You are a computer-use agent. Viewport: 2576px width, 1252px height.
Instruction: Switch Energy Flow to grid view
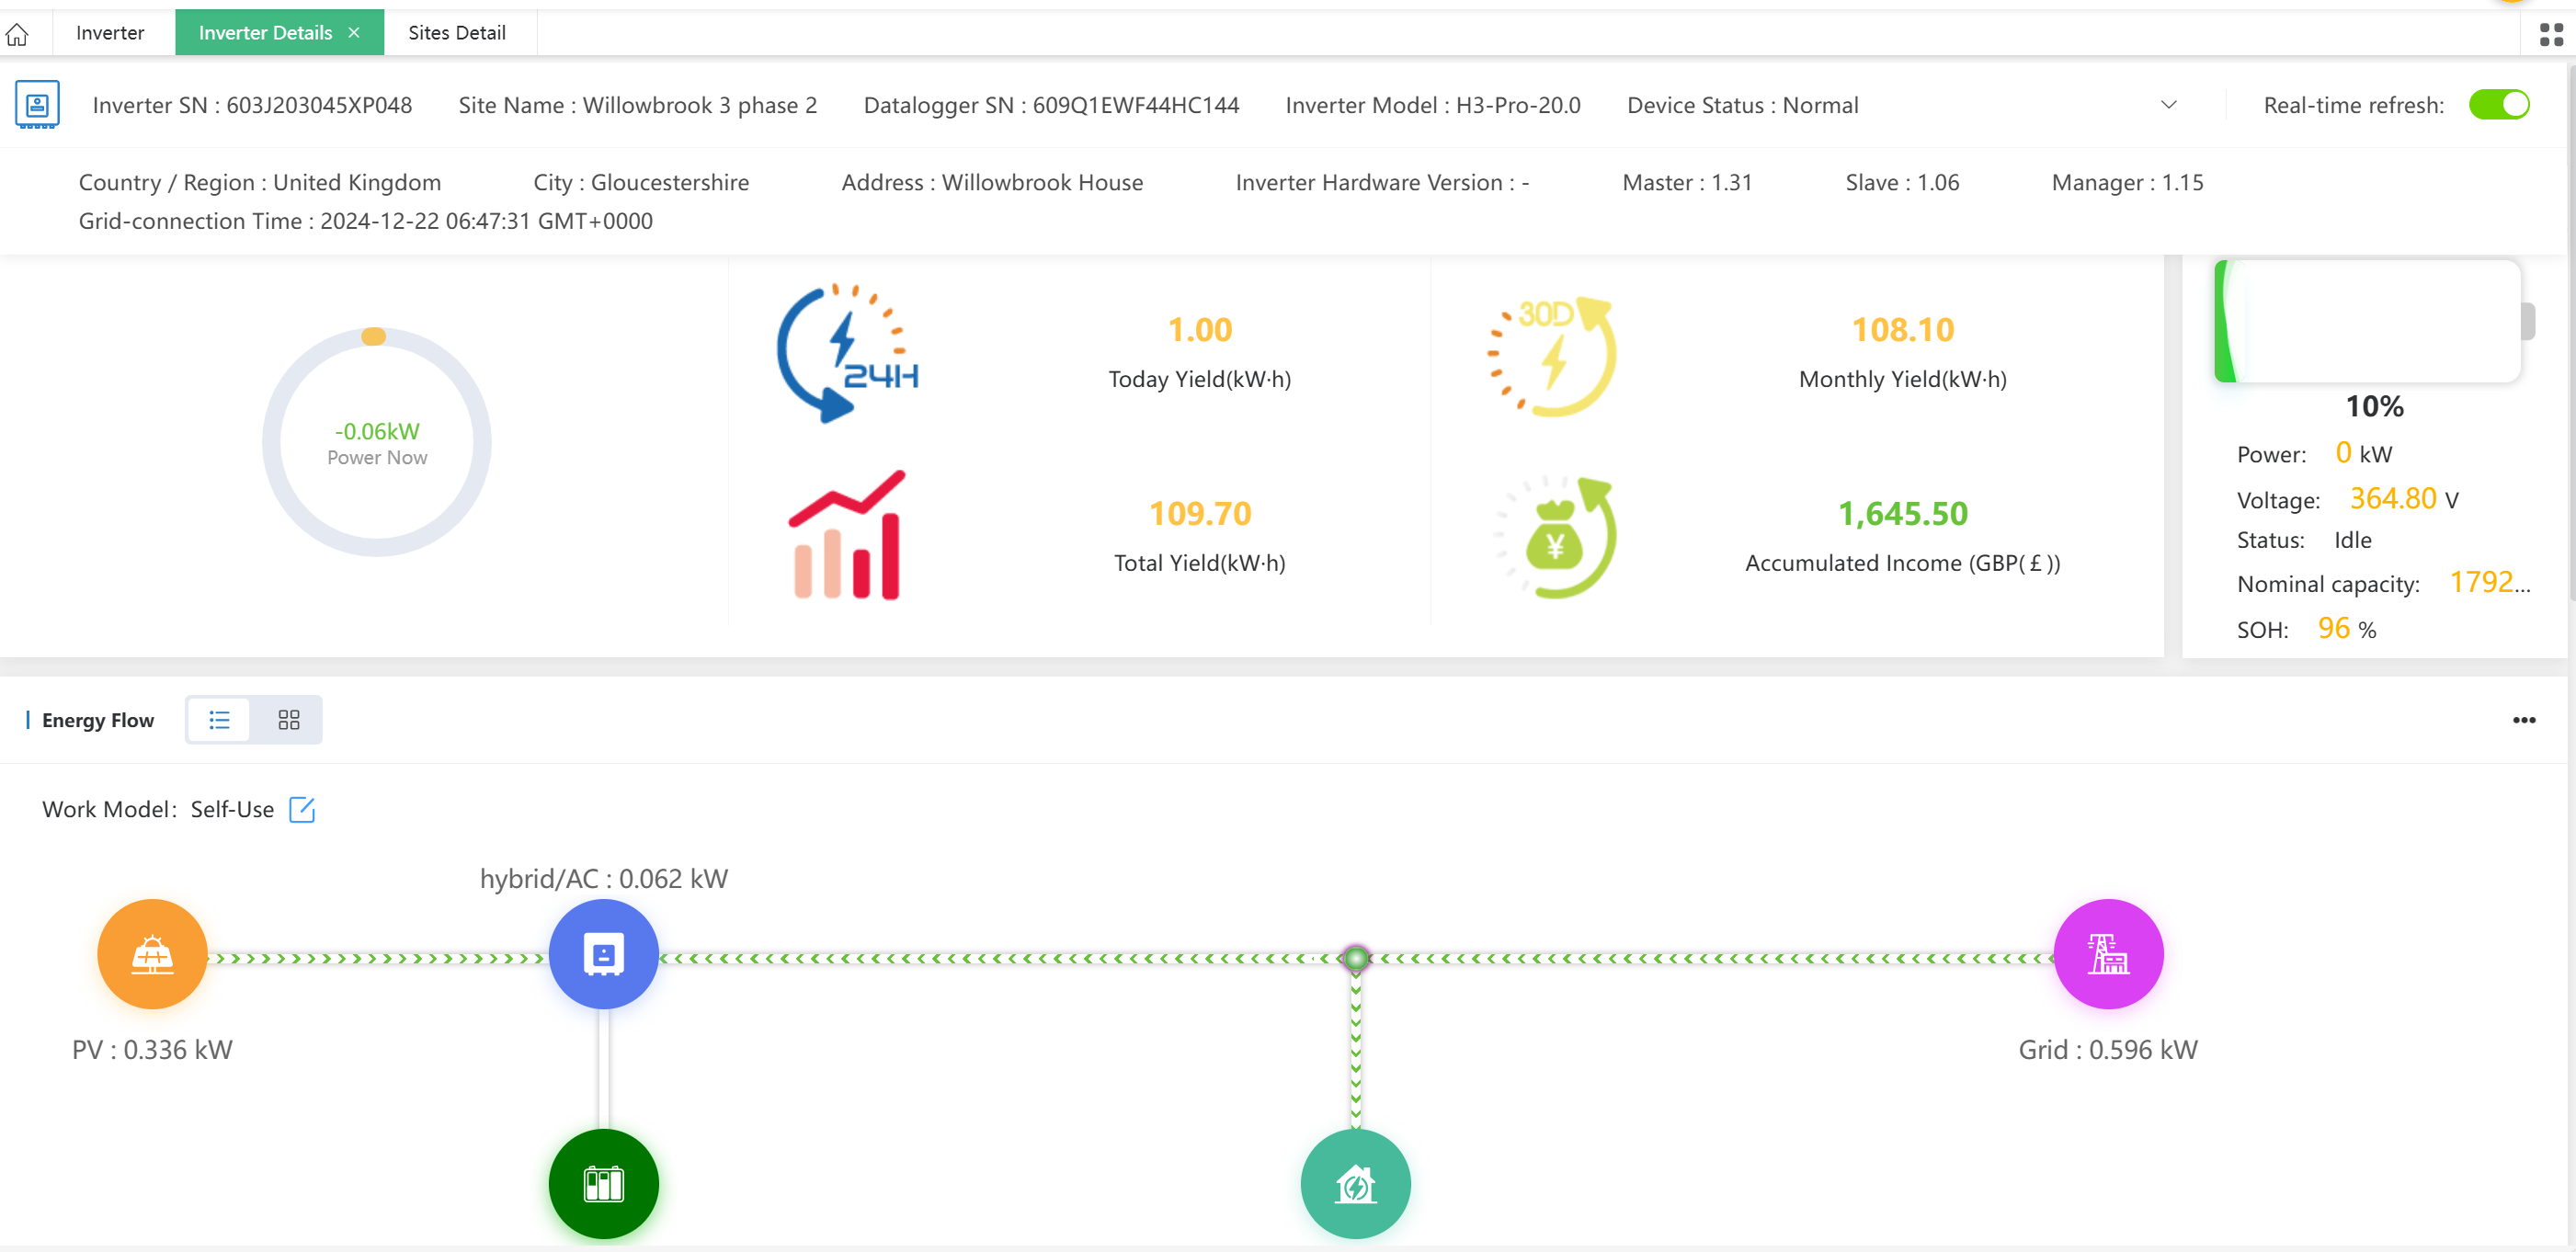tap(289, 720)
